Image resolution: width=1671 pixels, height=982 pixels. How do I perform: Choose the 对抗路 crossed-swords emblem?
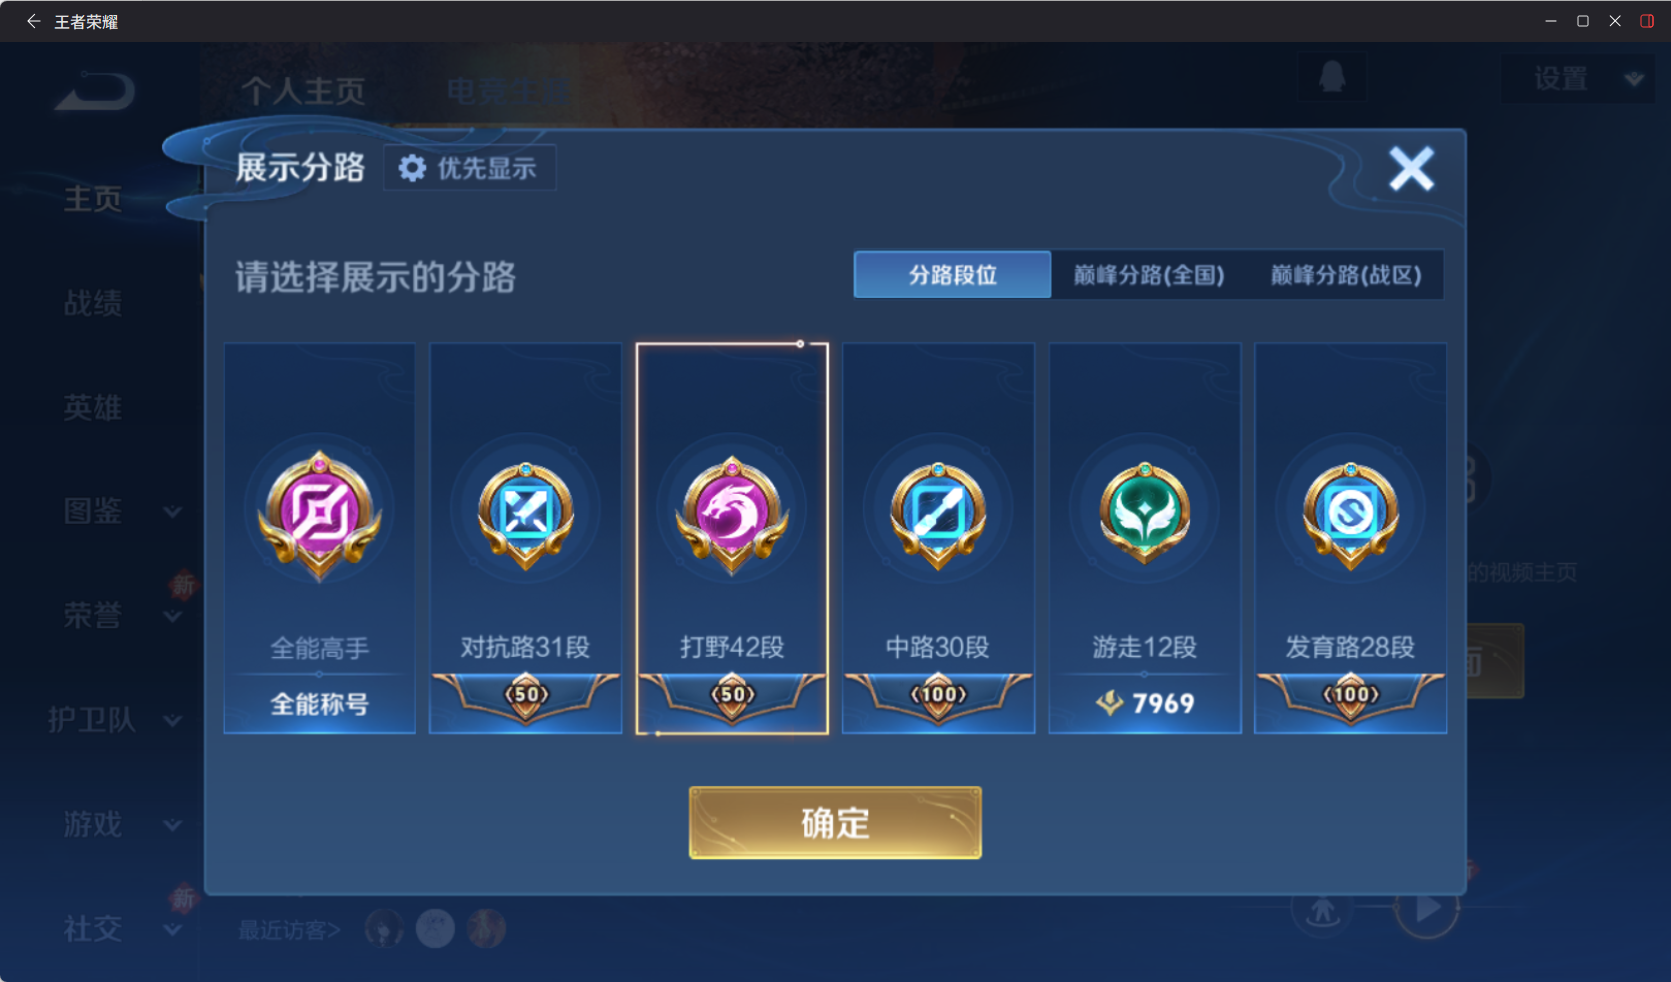tap(526, 515)
